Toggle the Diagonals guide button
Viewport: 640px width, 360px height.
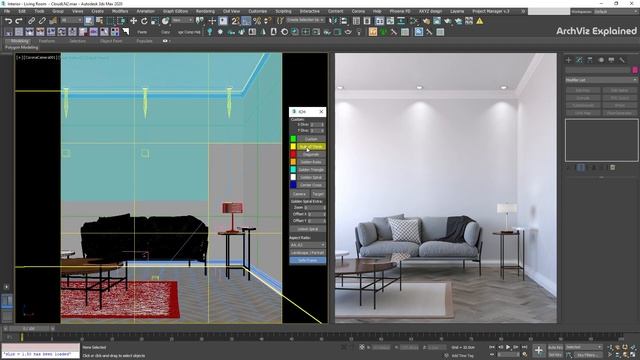[x=311, y=154]
